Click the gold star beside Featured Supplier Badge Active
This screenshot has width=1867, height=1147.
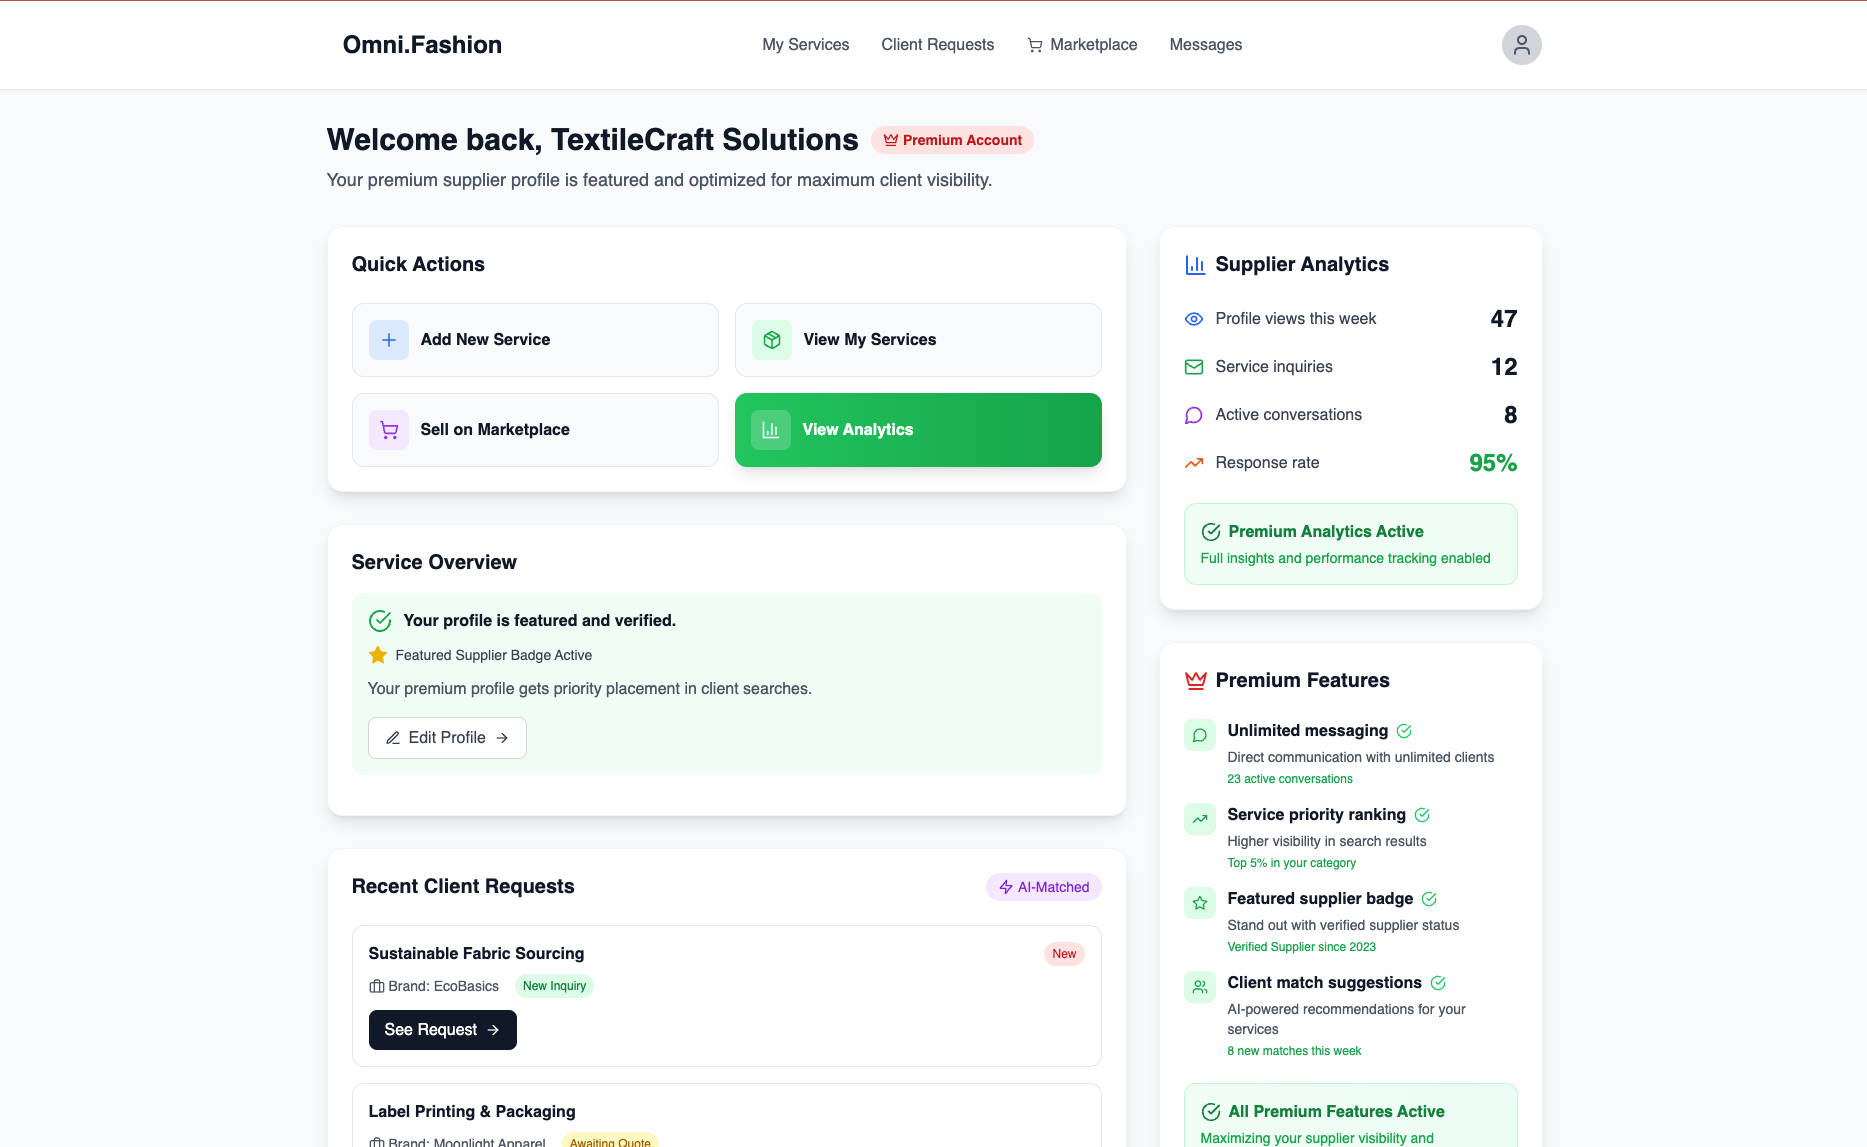(378, 655)
